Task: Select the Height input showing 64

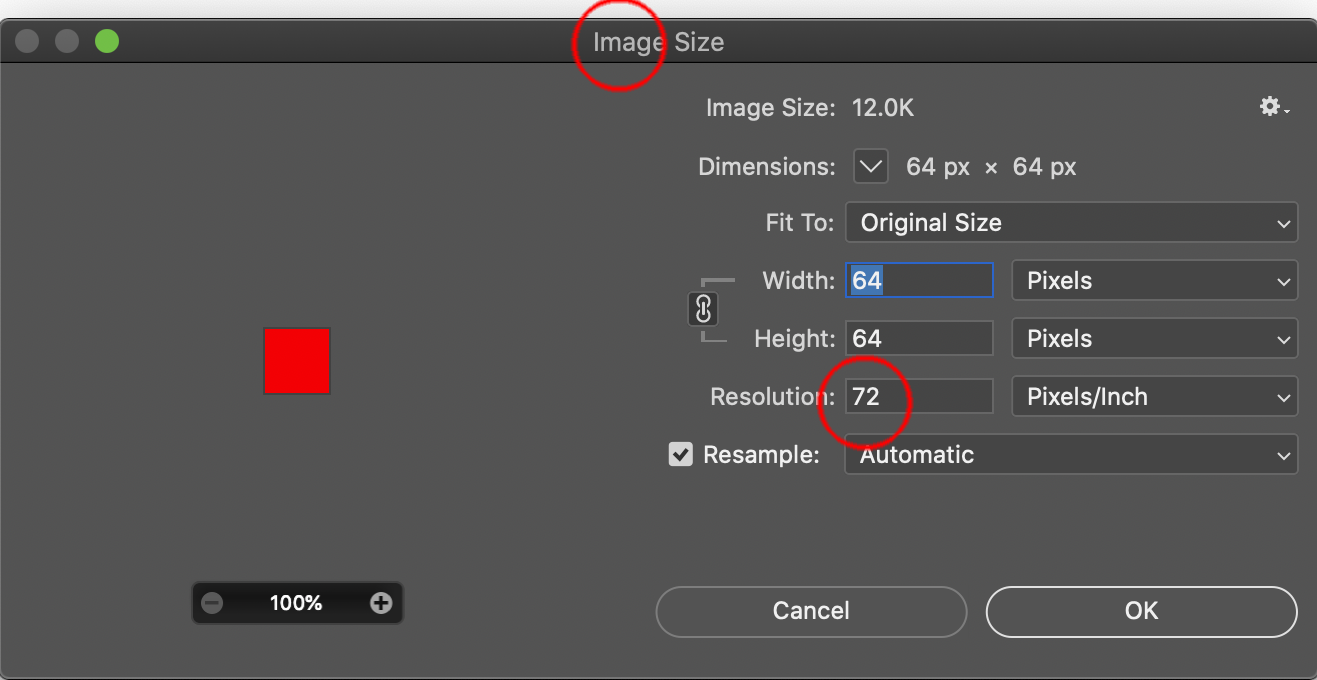Action: pos(918,338)
